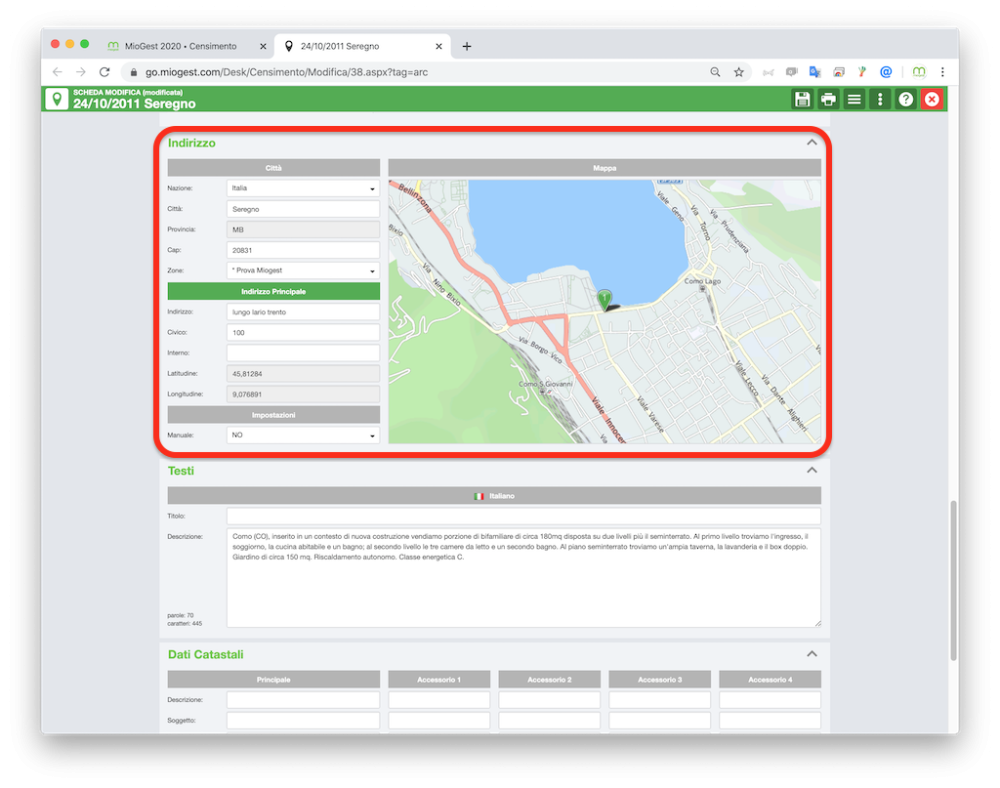This screenshot has height=788, width=1000.
Task: Open the hamburger menu icon in header
Action: (x=854, y=99)
